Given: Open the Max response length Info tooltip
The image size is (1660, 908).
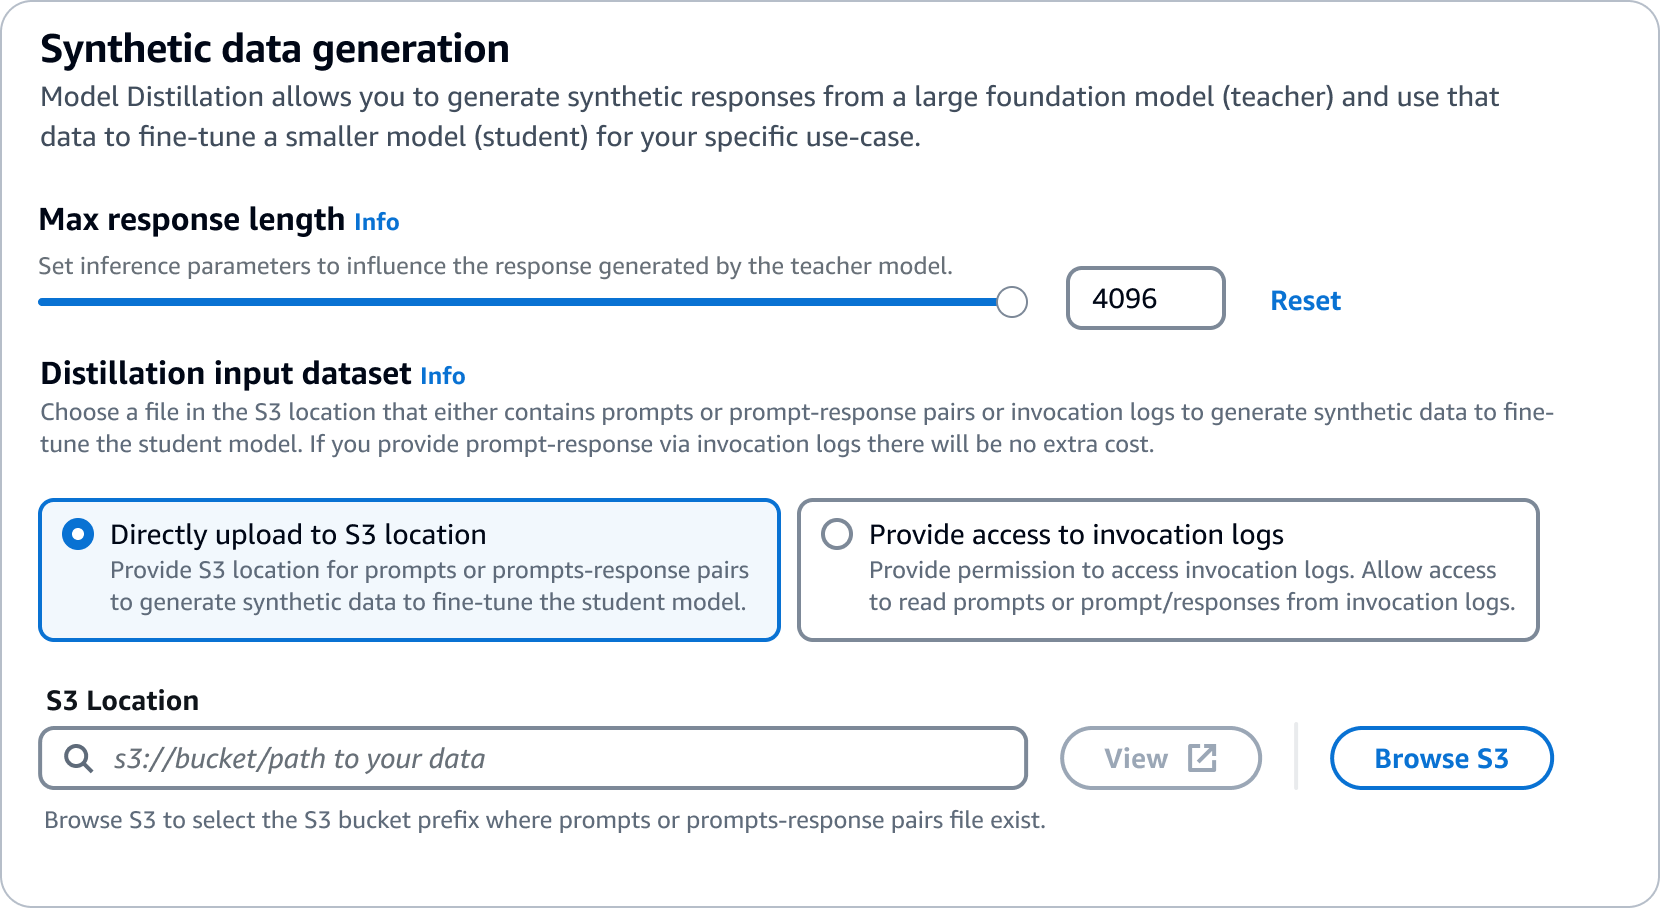Looking at the screenshot, I should pyautogui.click(x=377, y=222).
